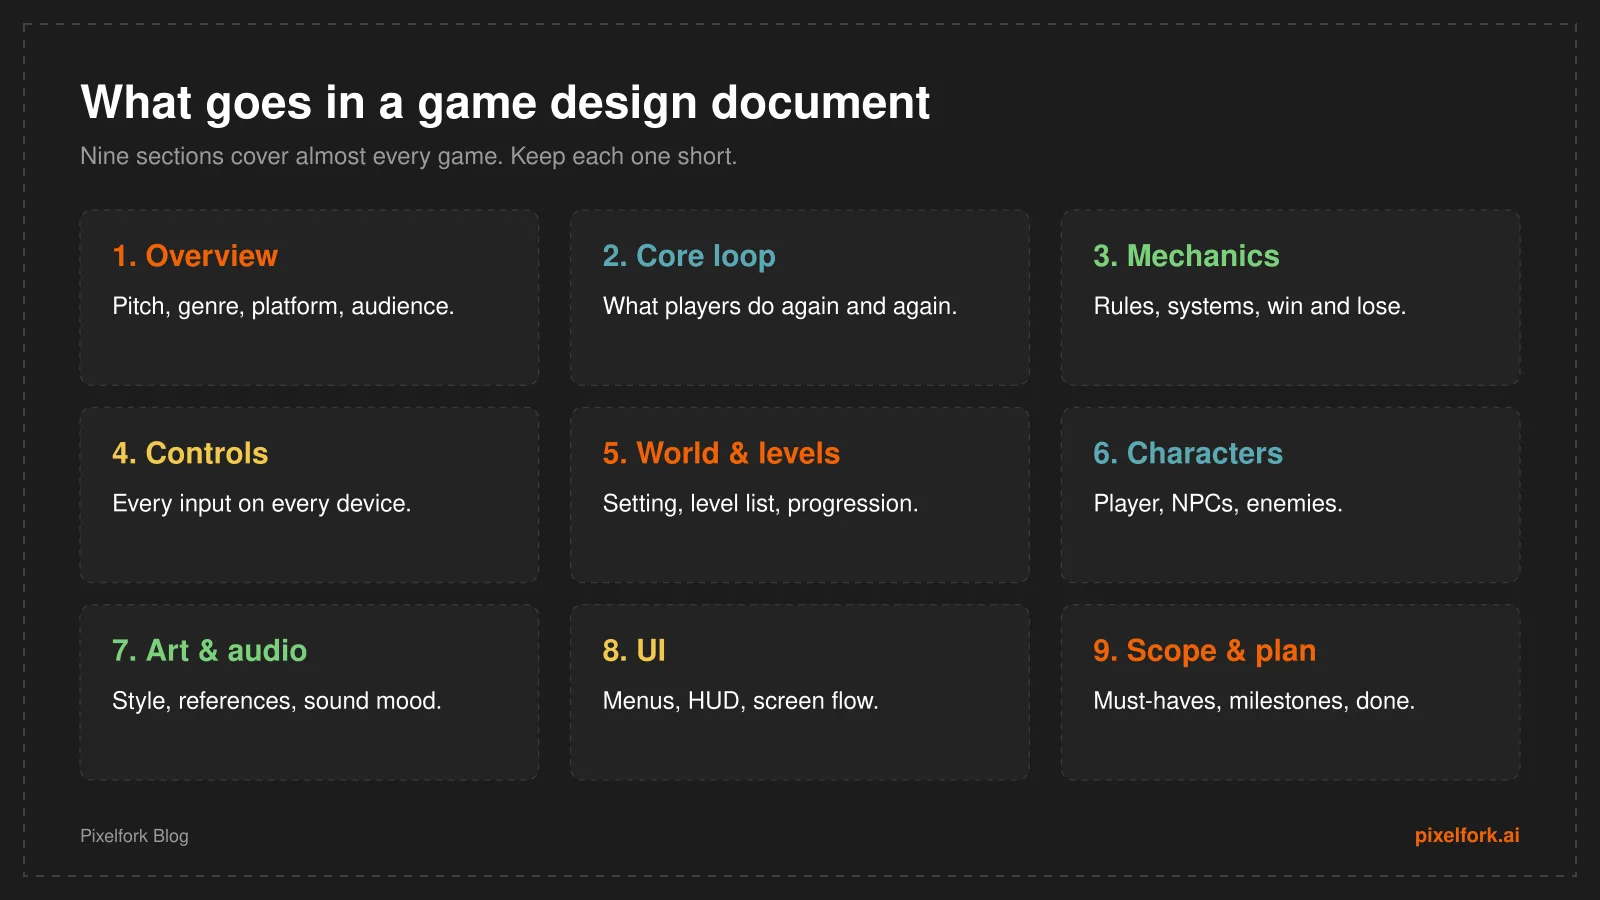This screenshot has width=1600, height=900.
Task: Click "Rules, systems, win and lose."
Action: coord(1250,307)
